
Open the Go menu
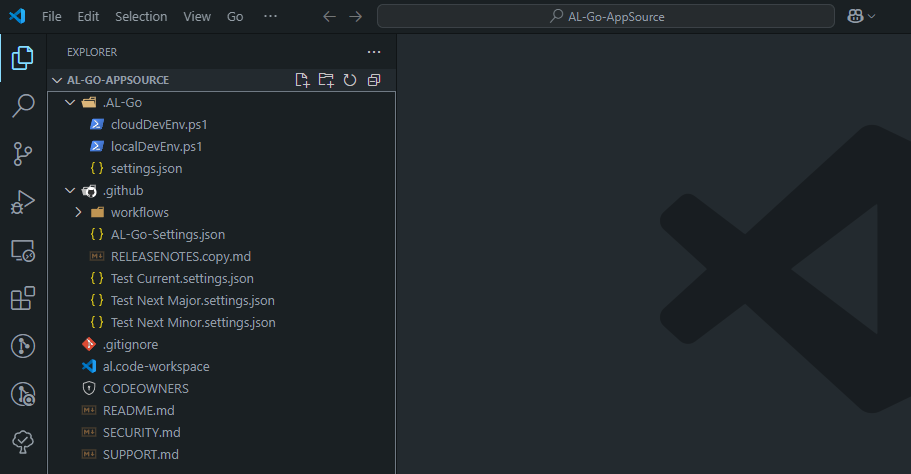point(235,17)
